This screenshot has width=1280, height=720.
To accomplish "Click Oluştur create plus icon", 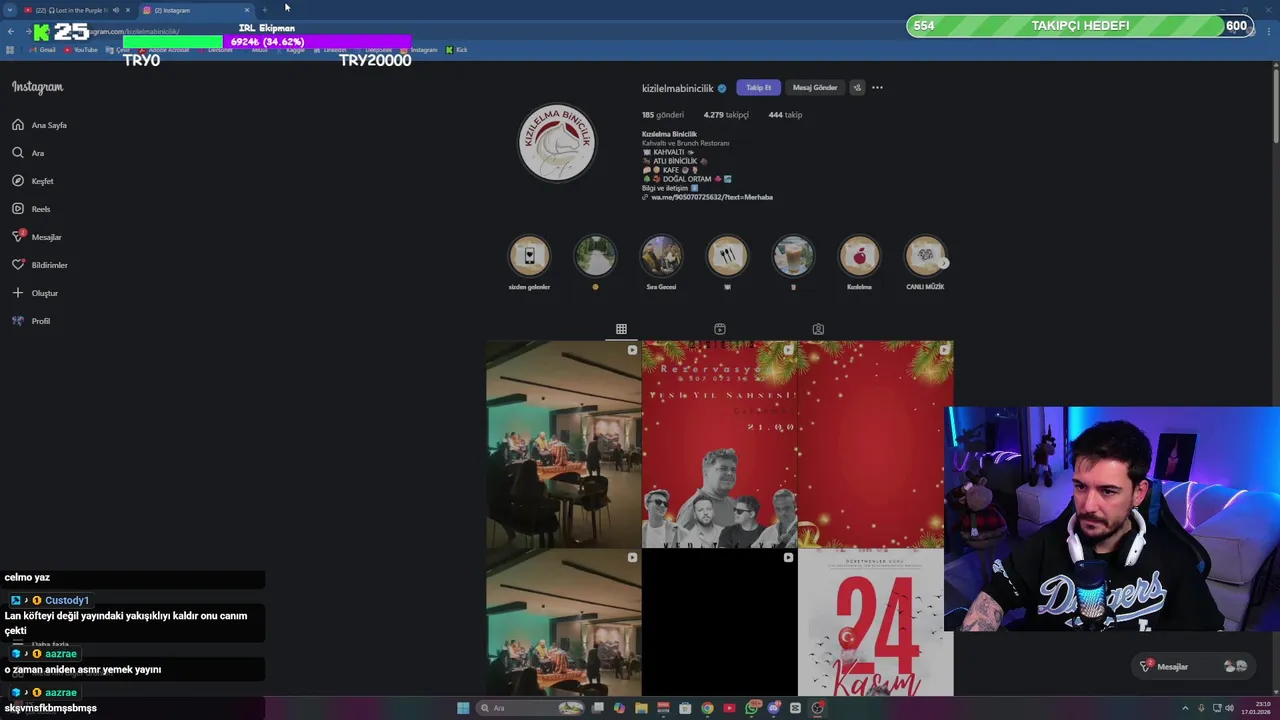I will tap(18, 293).
